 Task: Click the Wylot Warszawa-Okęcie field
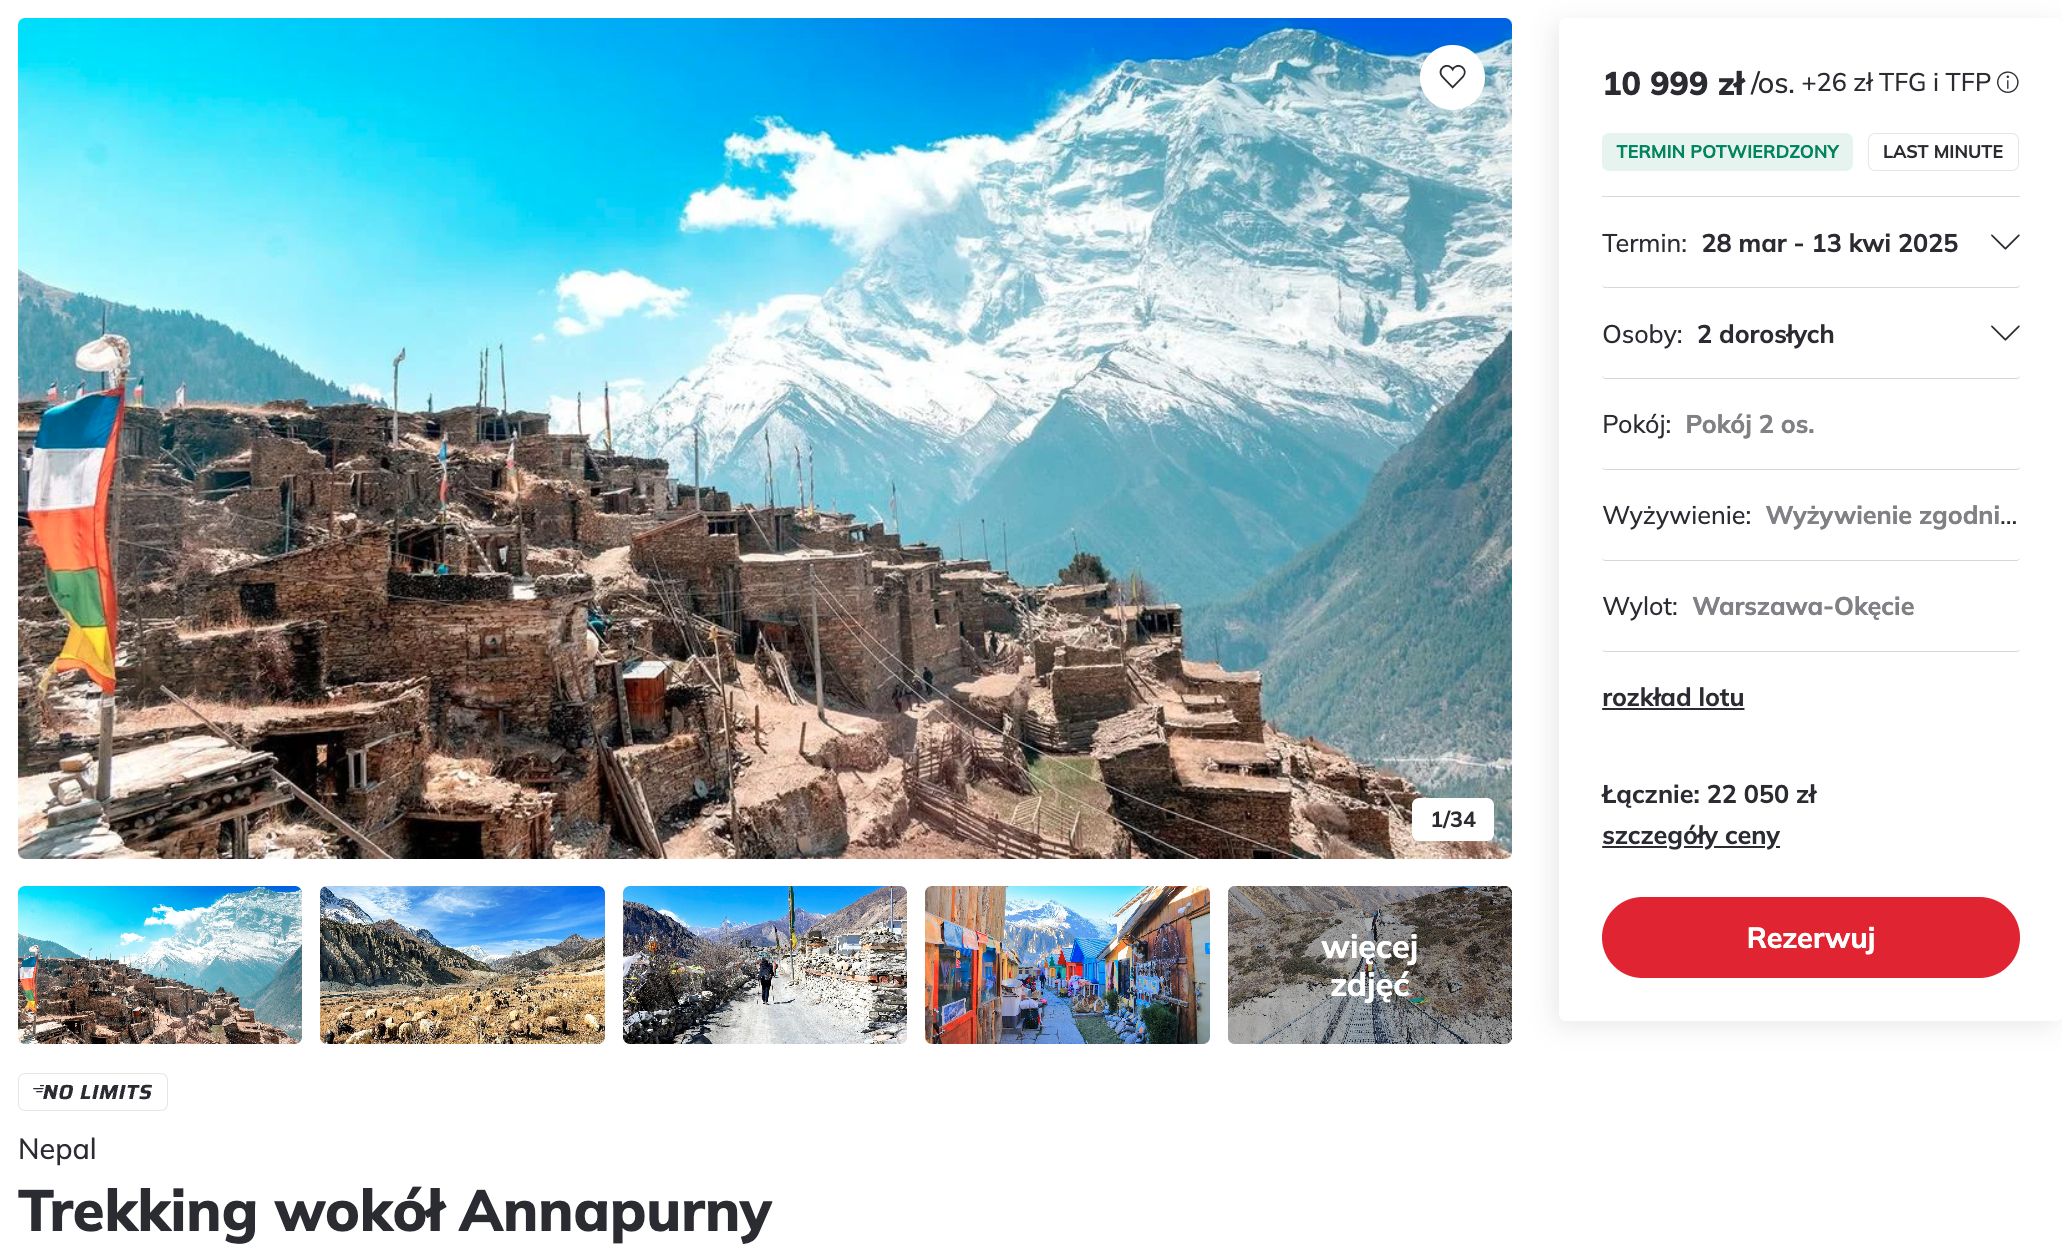click(1810, 606)
